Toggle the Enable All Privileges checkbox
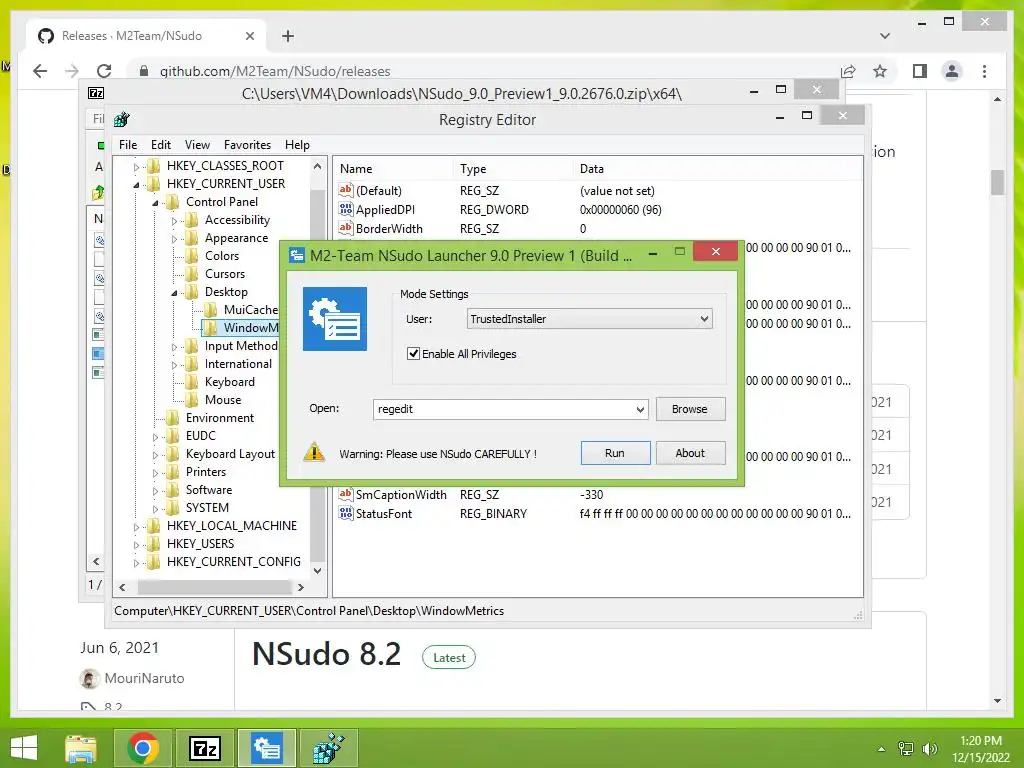 tap(413, 353)
